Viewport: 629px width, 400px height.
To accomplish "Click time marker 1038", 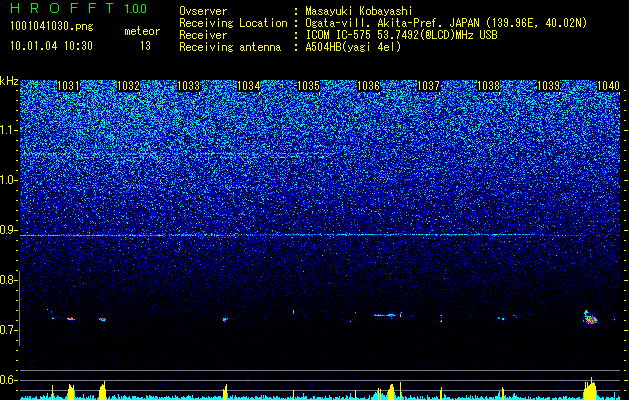I will 489,86.
